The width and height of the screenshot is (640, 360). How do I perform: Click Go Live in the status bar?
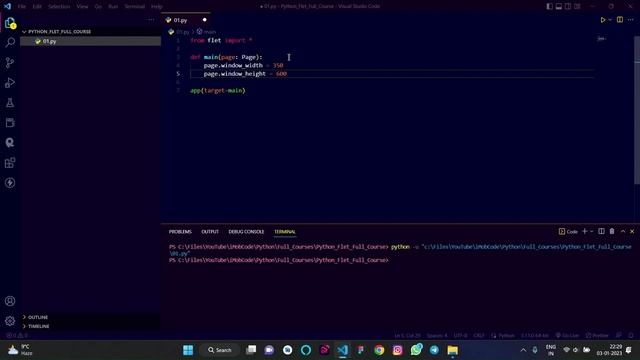tap(567, 336)
